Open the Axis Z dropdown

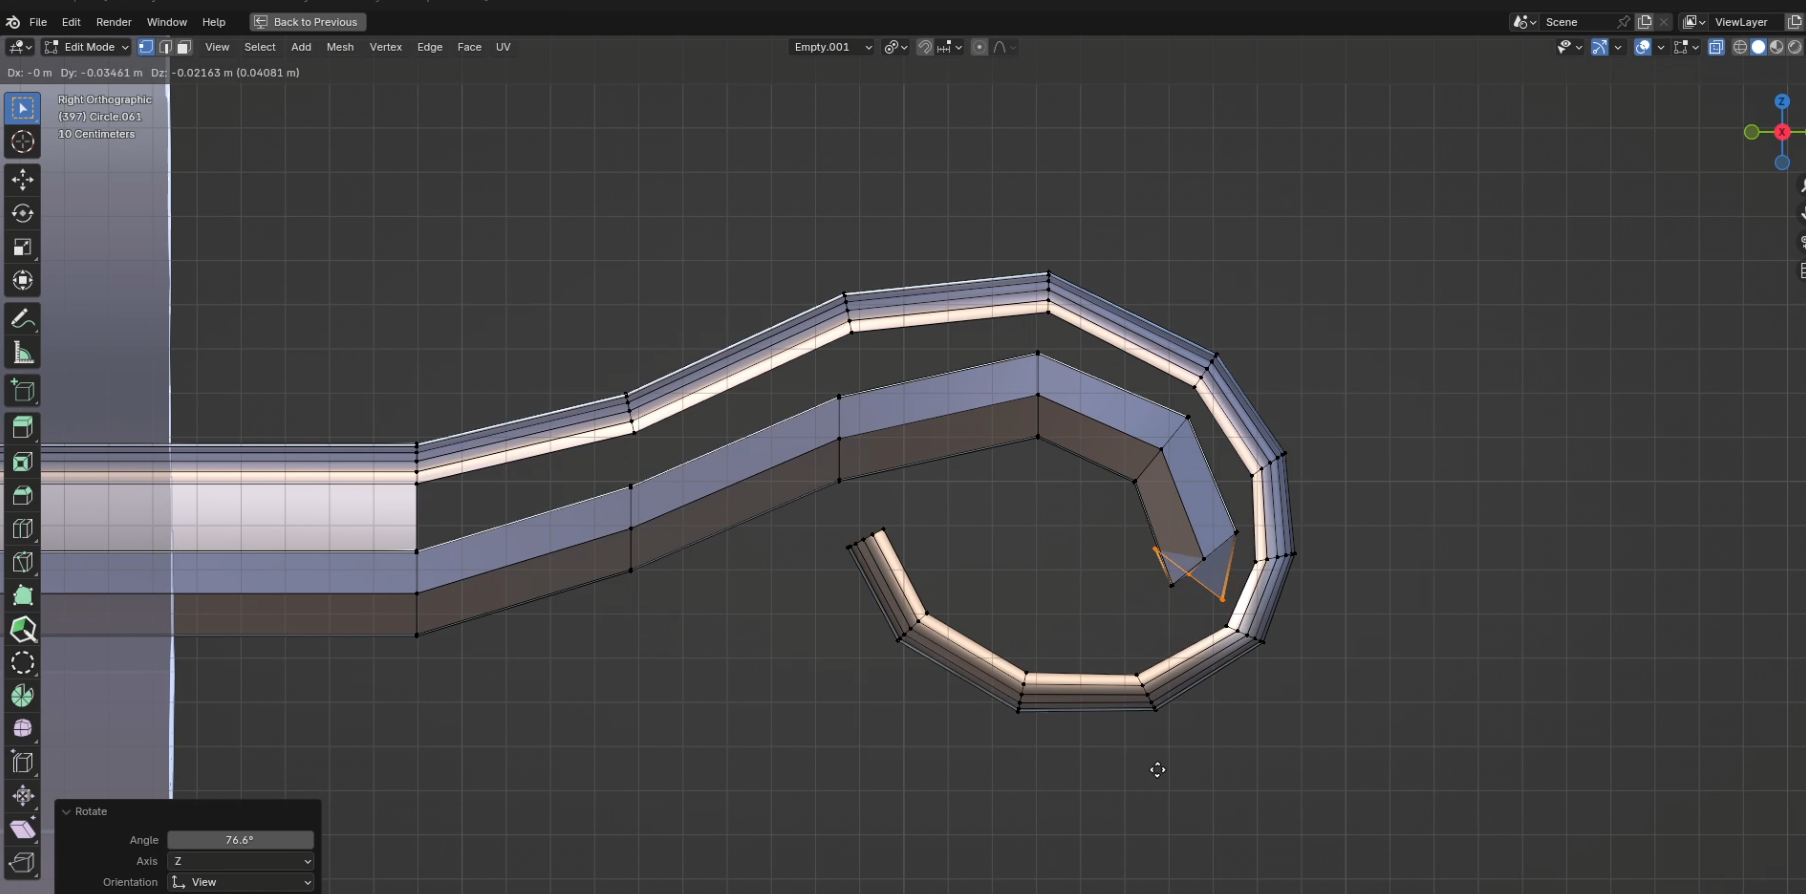241,861
